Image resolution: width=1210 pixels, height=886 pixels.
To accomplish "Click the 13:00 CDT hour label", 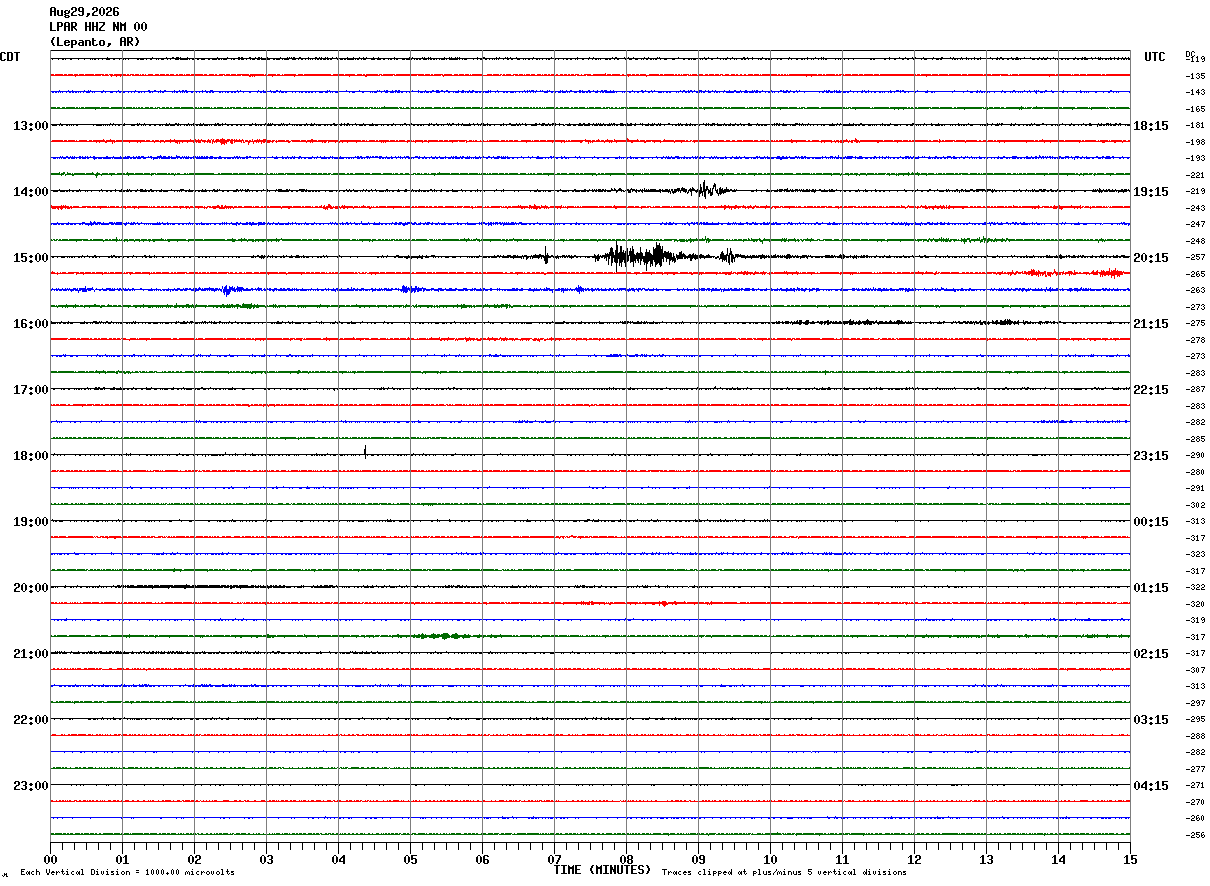I will [30, 126].
